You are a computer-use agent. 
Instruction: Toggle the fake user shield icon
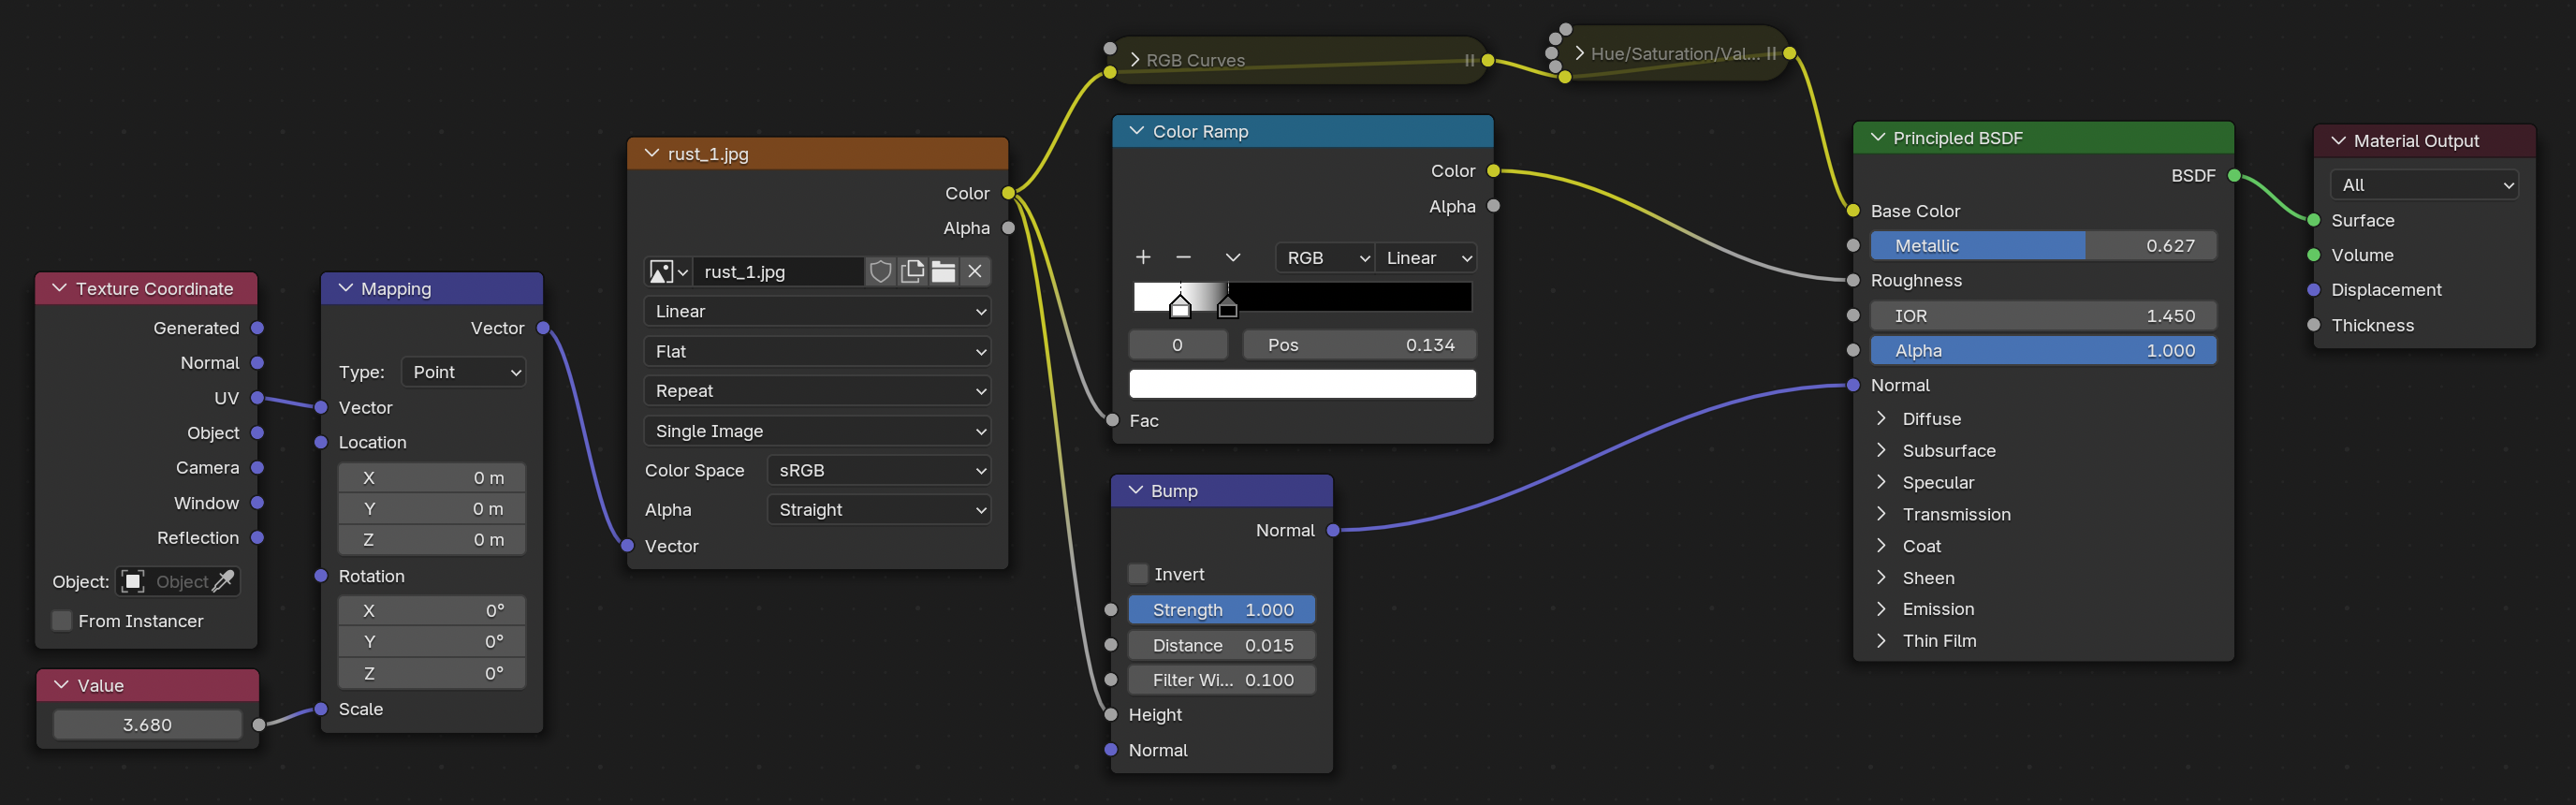click(880, 272)
